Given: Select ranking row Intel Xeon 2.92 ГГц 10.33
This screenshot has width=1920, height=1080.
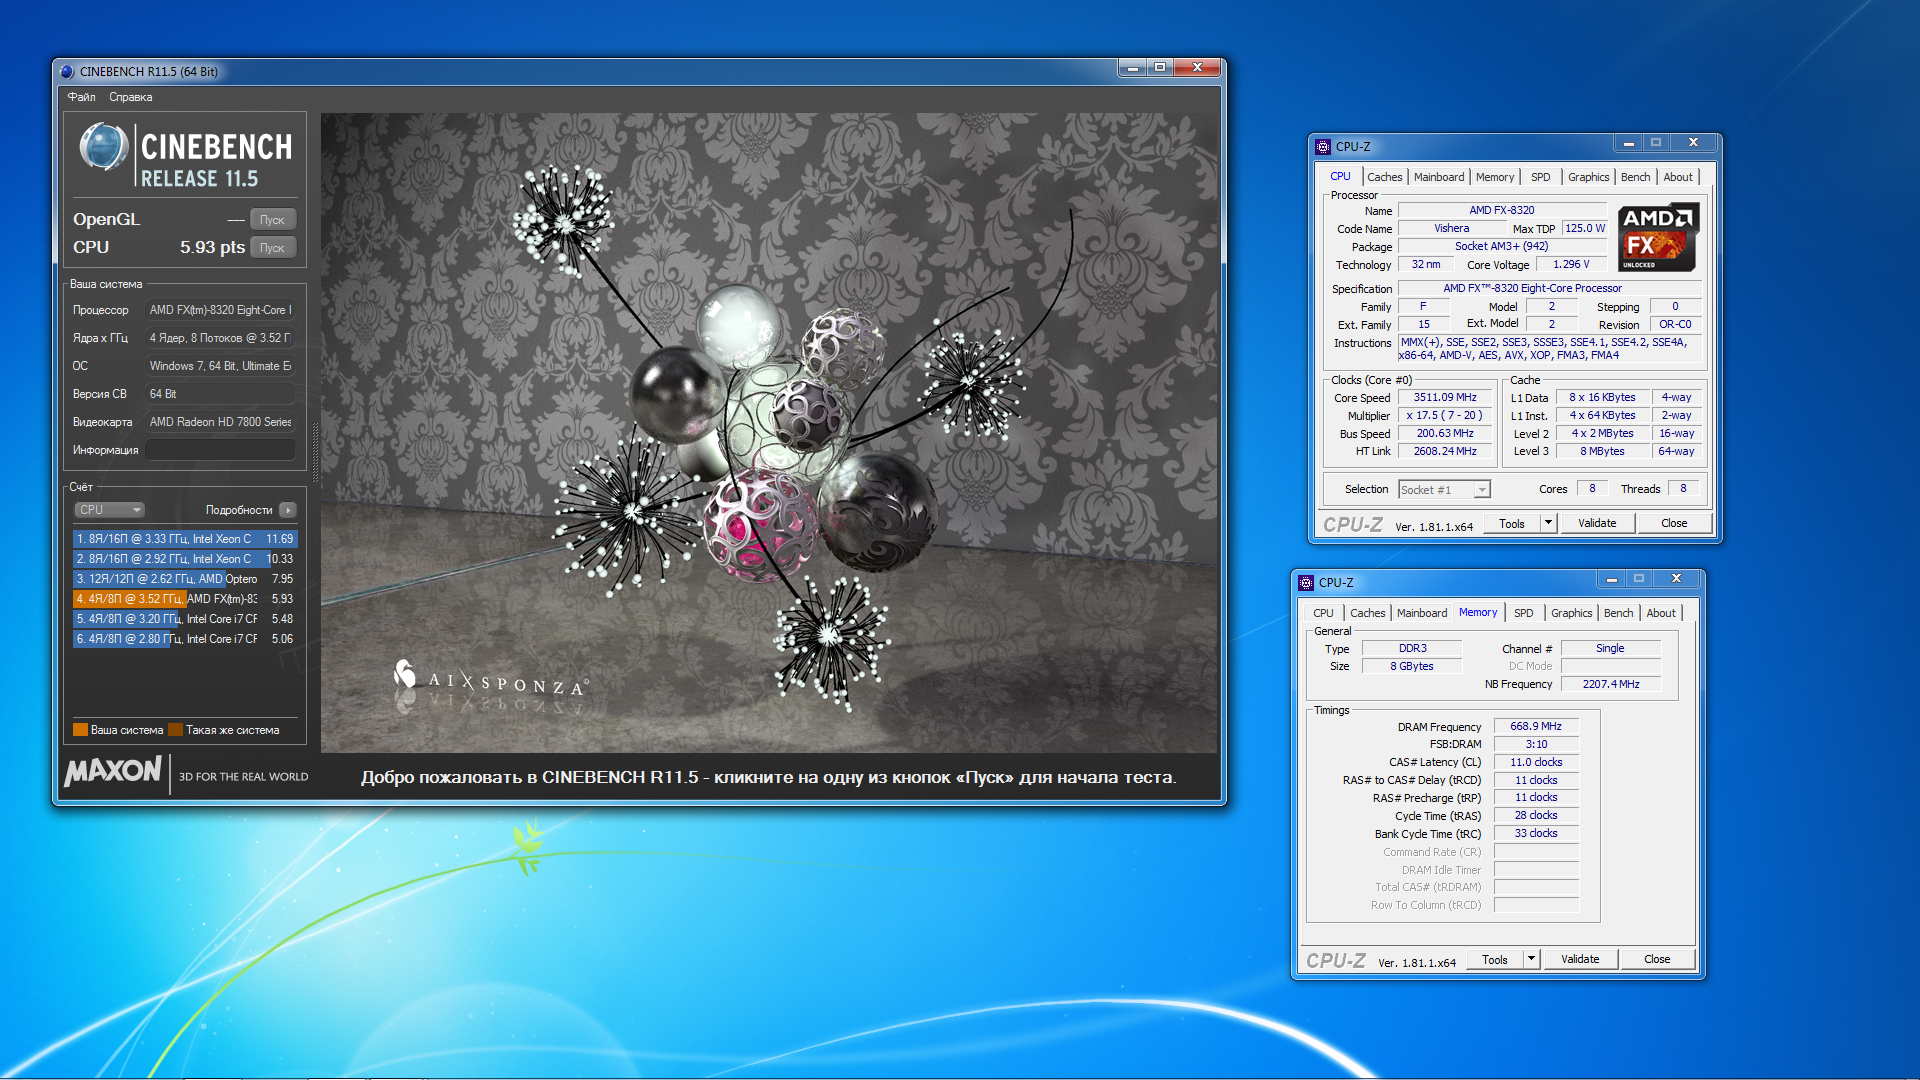Looking at the screenshot, I should (x=185, y=559).
